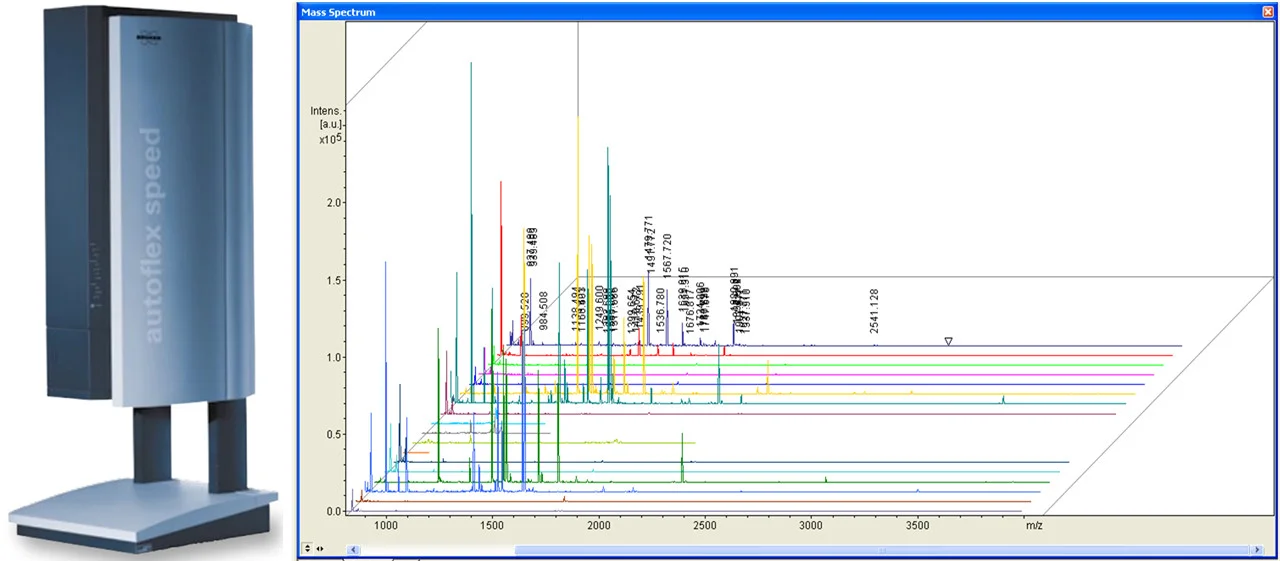
Task: Click the m/z axis label
Action: 1033,524
